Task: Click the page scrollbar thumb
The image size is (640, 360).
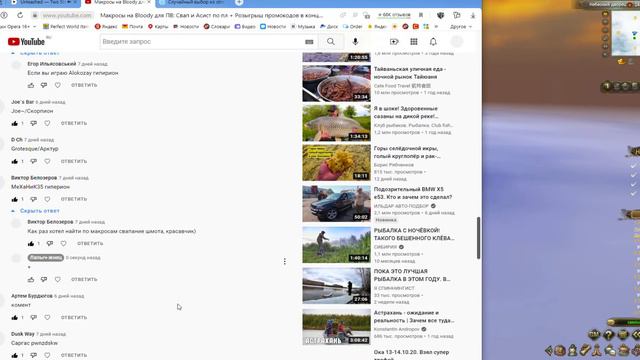Action: [478, 238]
